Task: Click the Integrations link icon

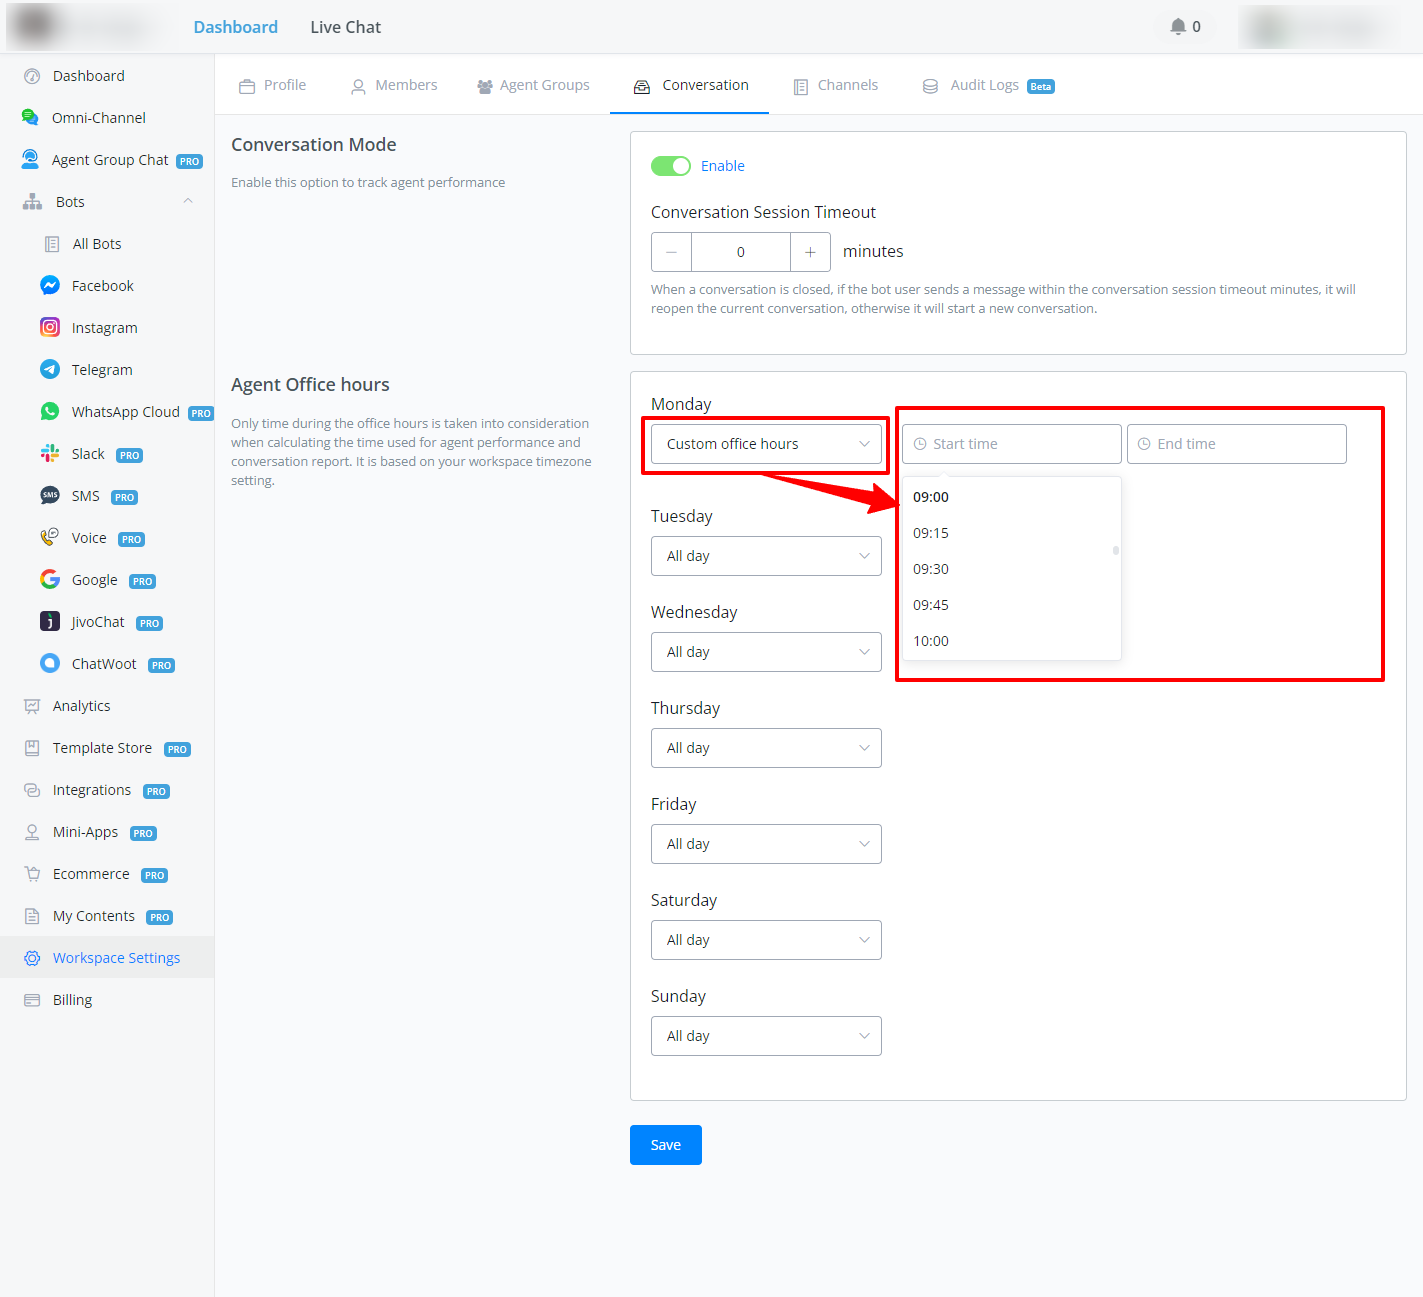Action: point(32,790)
